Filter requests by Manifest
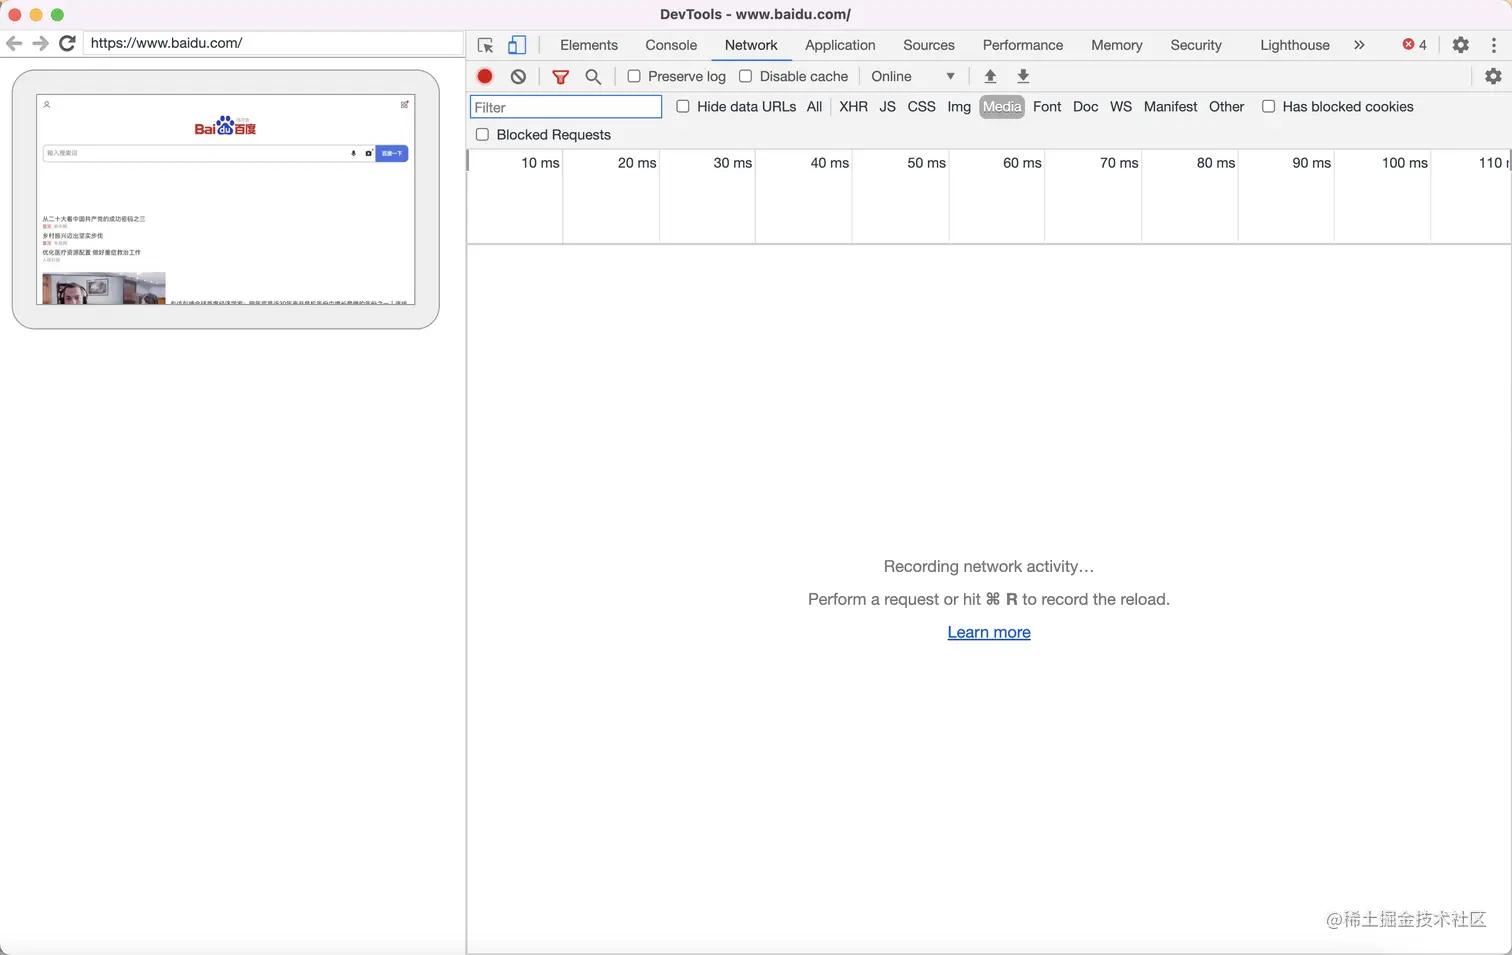The width and height of the screenshot is (1512, 955). point(1170,107)
